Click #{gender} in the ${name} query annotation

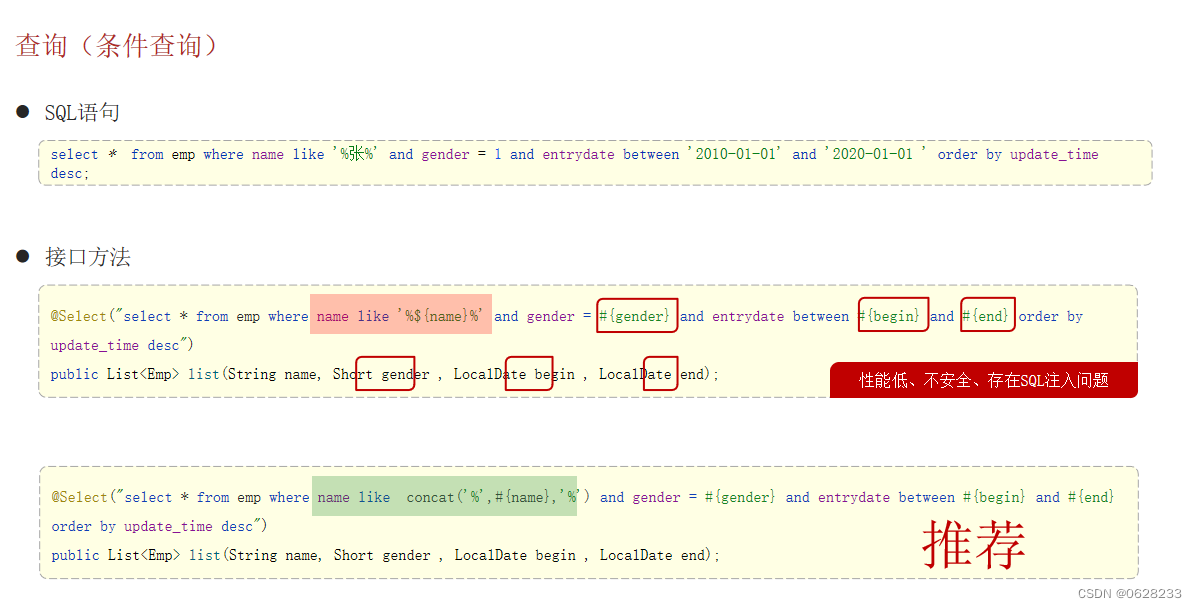point(635,315)
